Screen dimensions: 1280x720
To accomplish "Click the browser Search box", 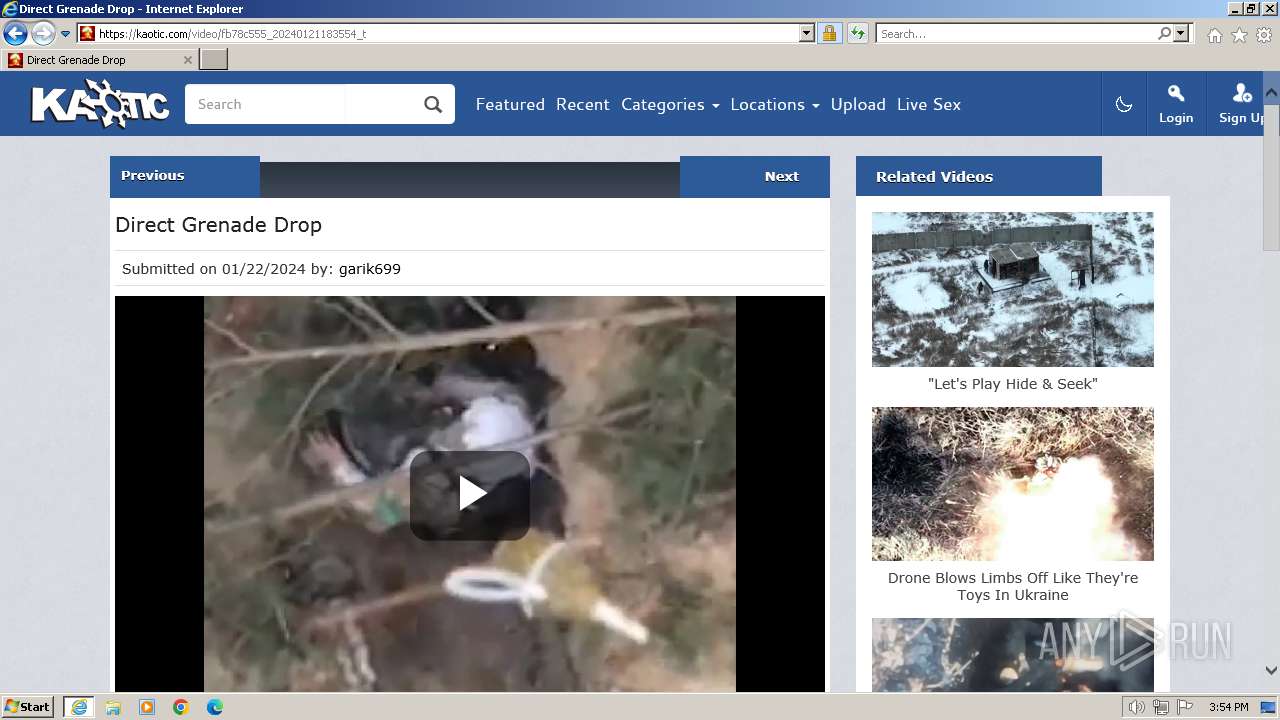I will coord(1015,33).
